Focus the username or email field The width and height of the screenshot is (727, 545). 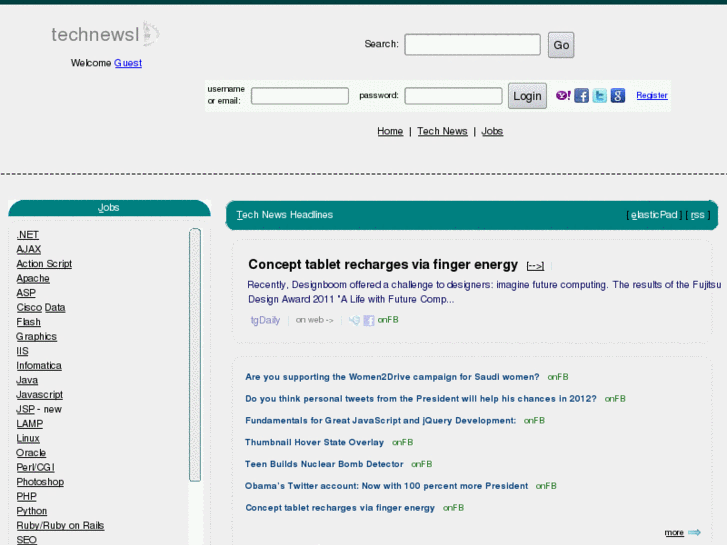coord(300,96)
